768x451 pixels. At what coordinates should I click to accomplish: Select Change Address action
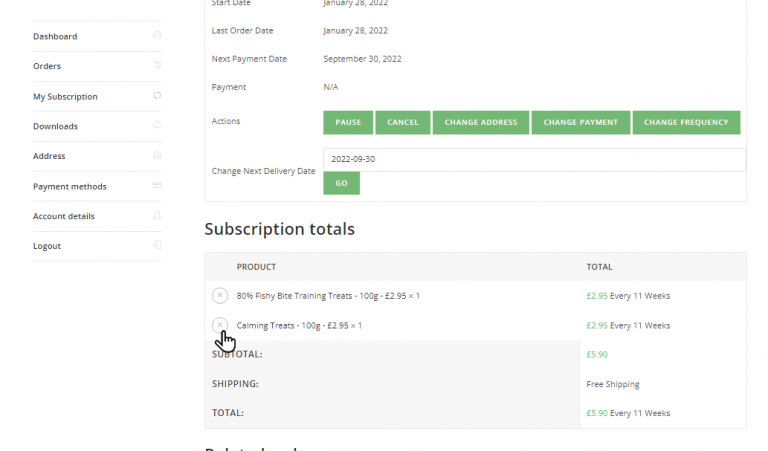(x=481, y=122)
